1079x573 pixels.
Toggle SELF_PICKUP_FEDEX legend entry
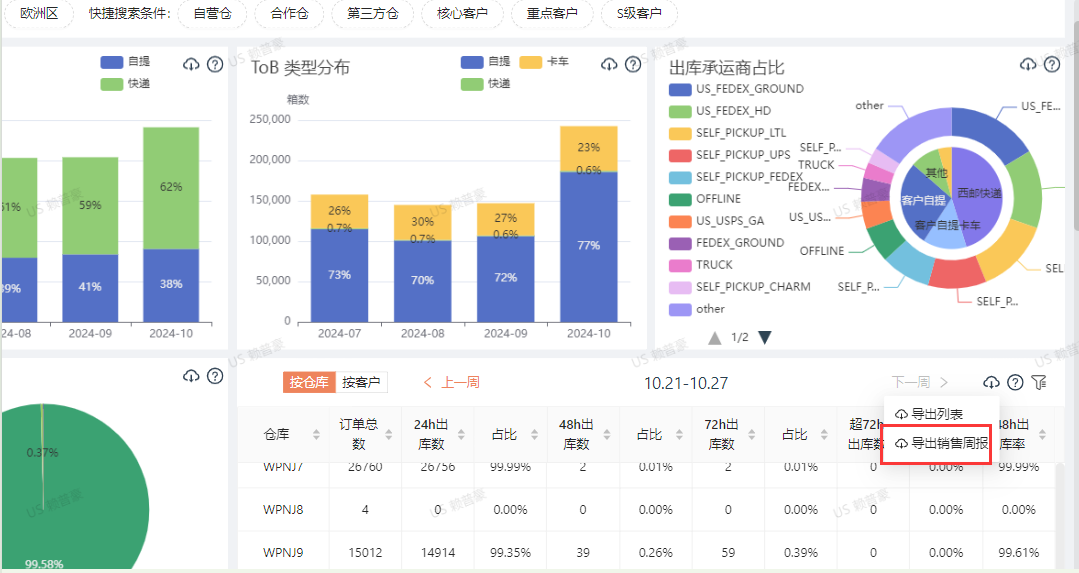[736, 177]
